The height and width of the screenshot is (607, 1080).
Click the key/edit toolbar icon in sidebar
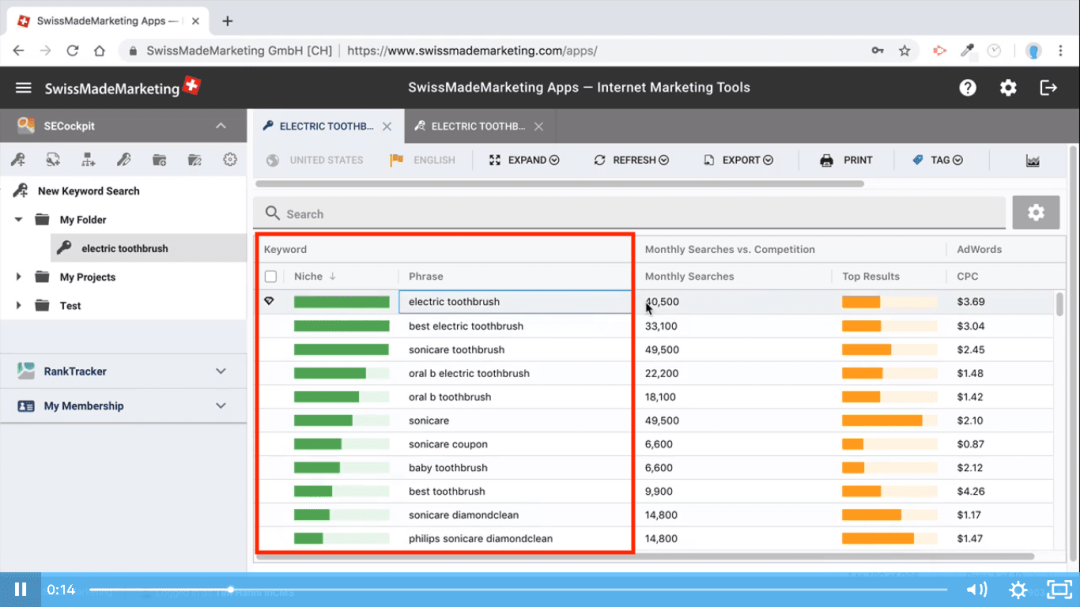(124, 160)
